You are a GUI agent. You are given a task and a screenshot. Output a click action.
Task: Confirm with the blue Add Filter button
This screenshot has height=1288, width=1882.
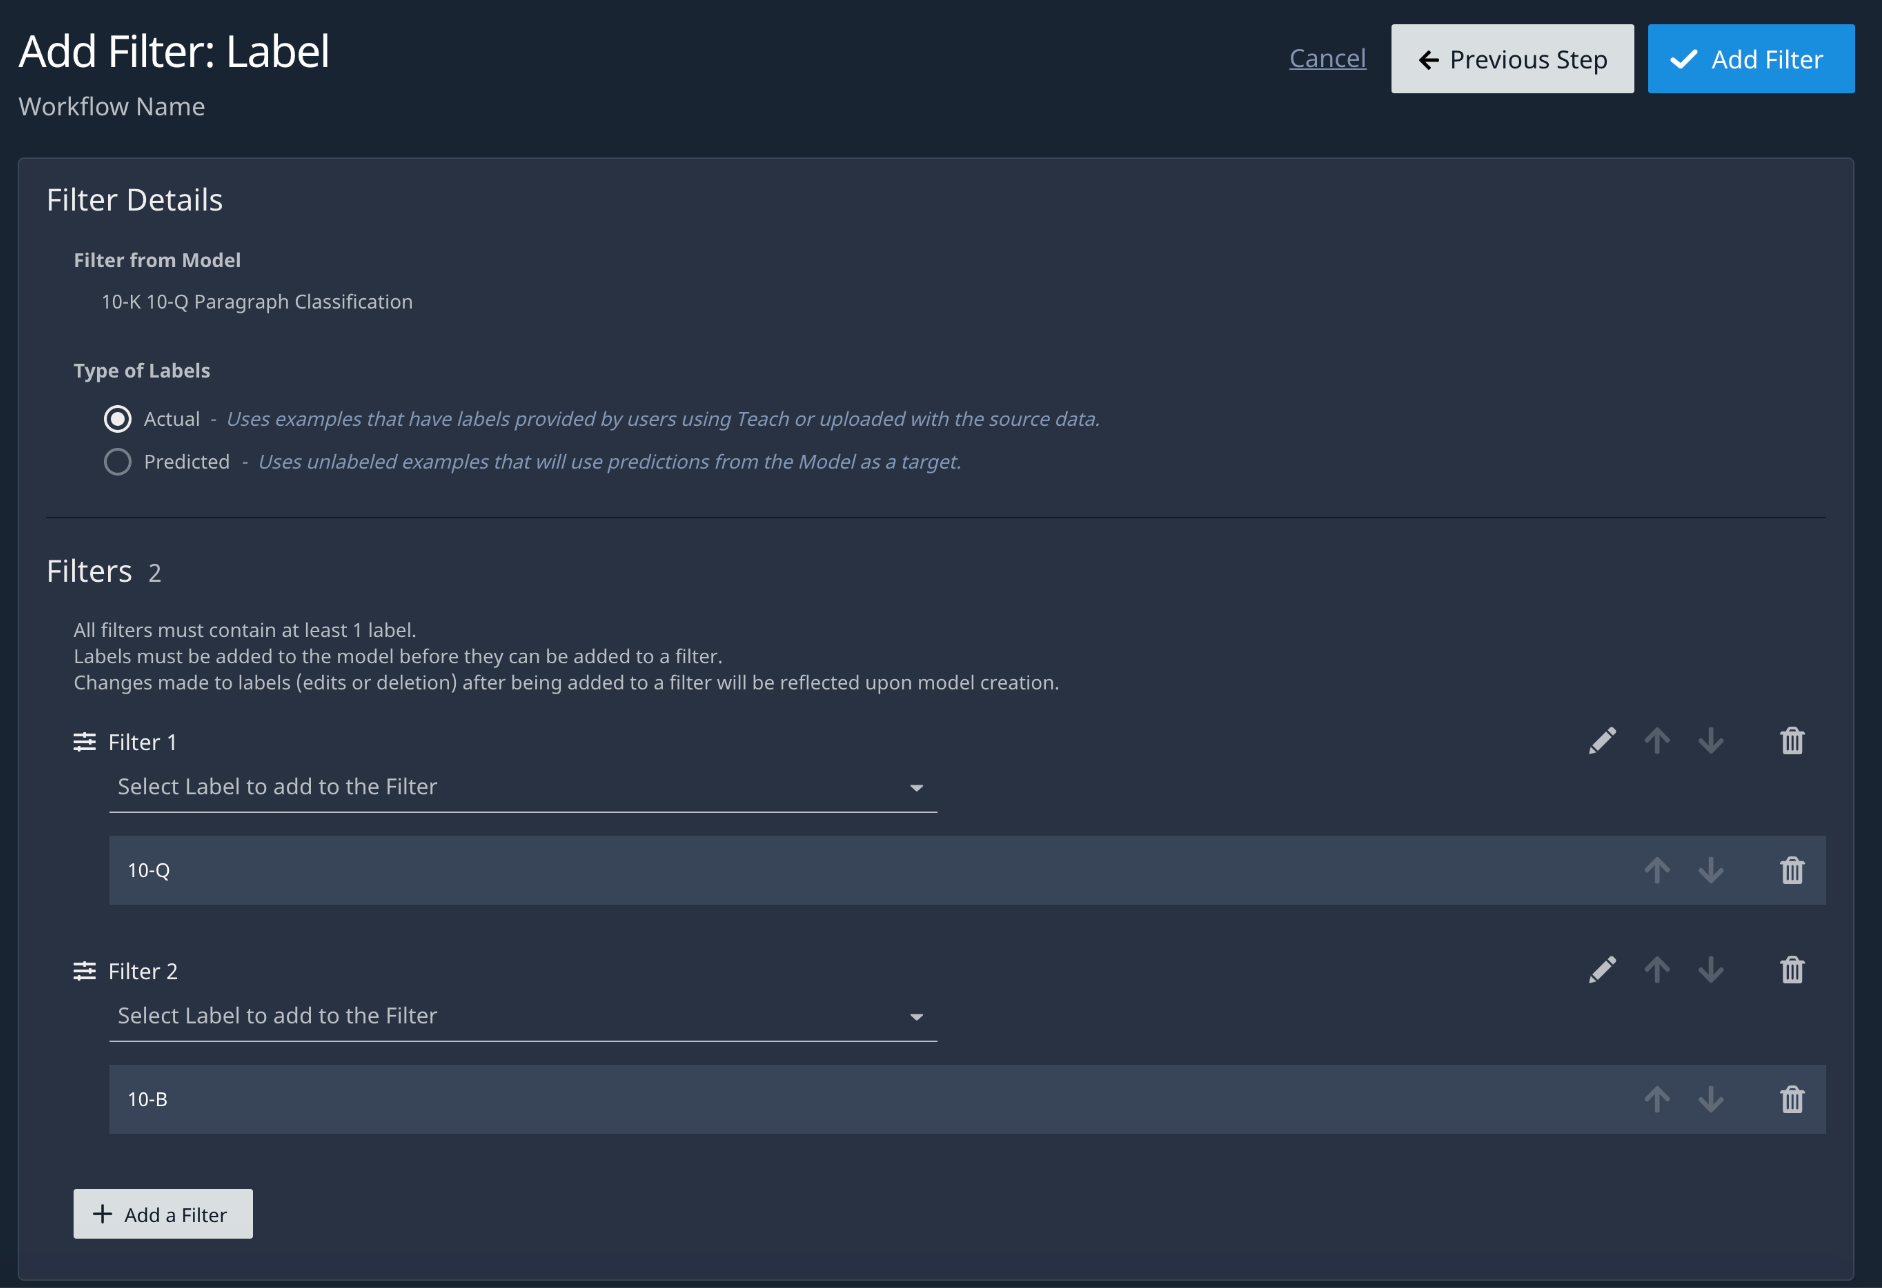click(x=1751, y=59)
